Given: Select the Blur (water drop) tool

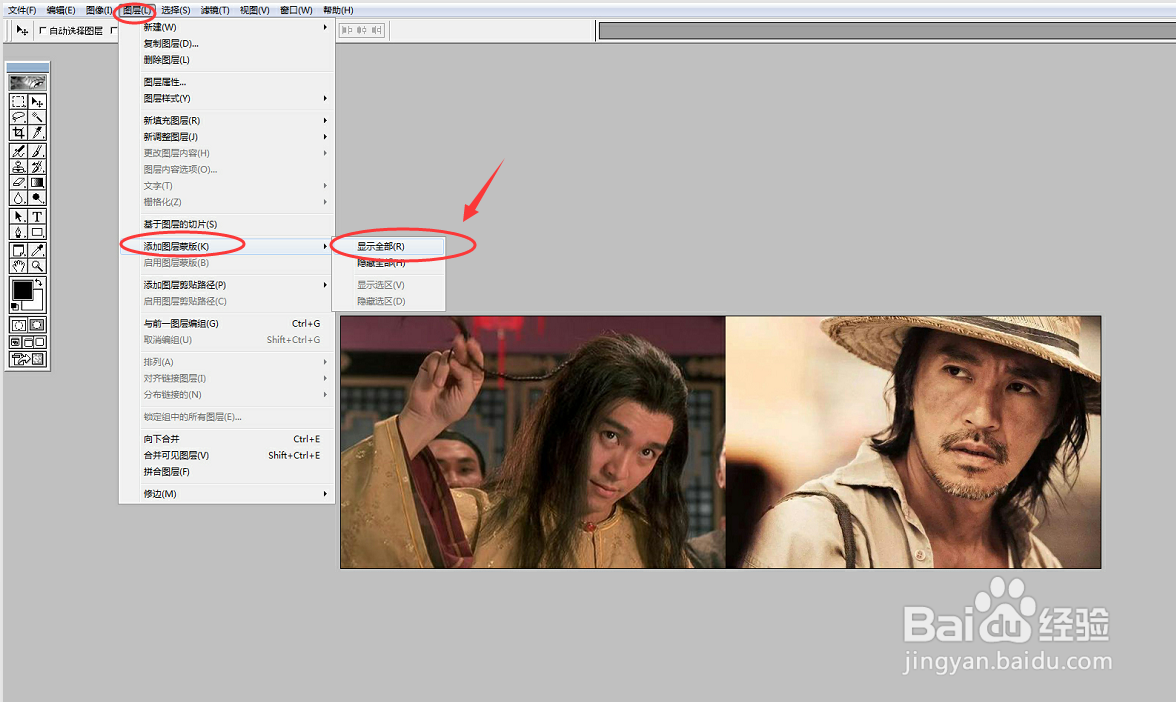Looking at the screenshot, I should [18, 198].
